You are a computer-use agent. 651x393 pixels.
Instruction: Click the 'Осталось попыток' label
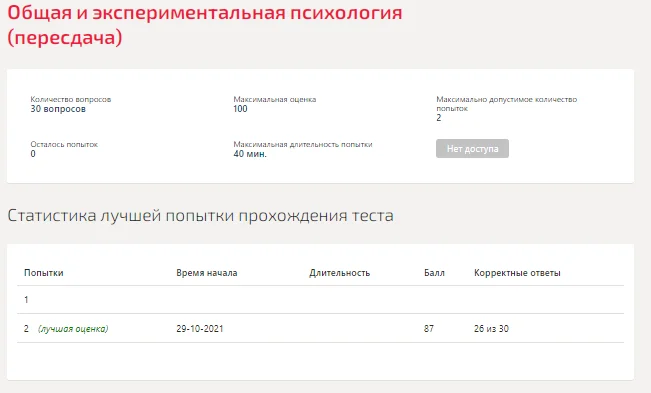pos(64,144)
